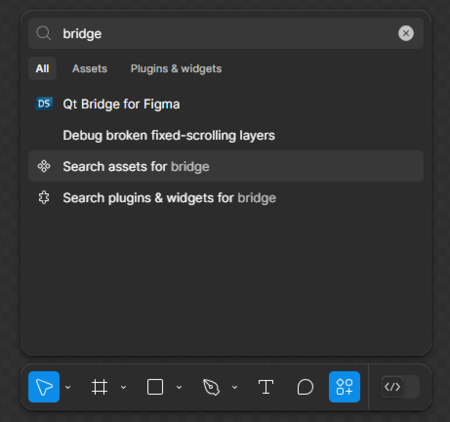This screenshot has height=422, width=450.
Task: Select the Pen tool icon
Action: (211, 387)
